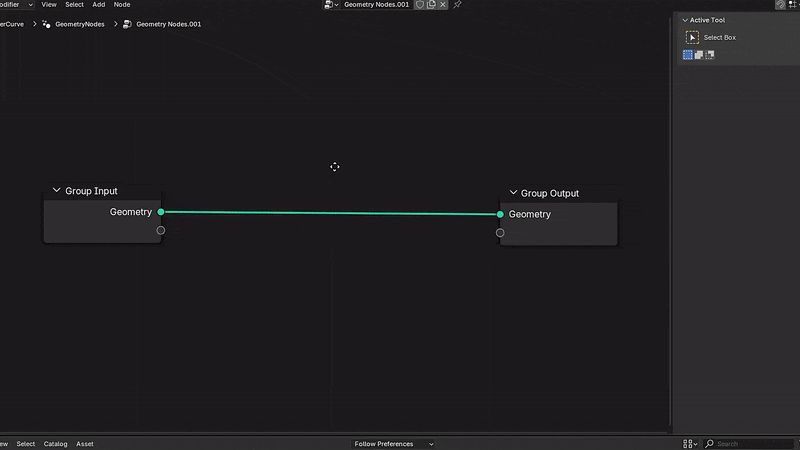Click the asset browser Search field
The height and width of the screenshot is (450, 800).
750,444
